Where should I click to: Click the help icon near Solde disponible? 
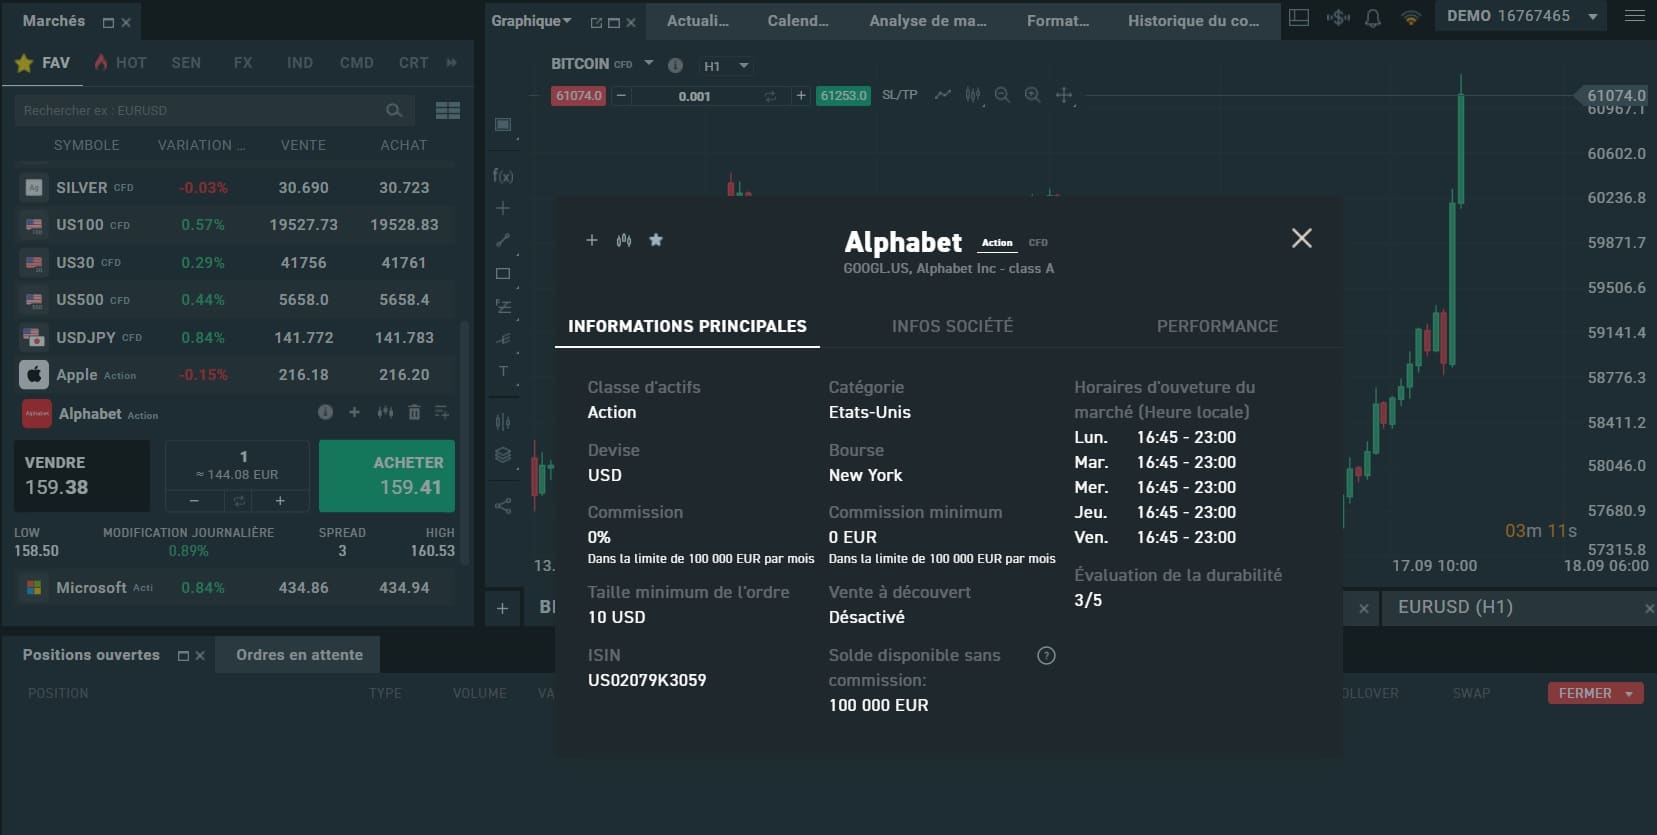click(1046, 656)
